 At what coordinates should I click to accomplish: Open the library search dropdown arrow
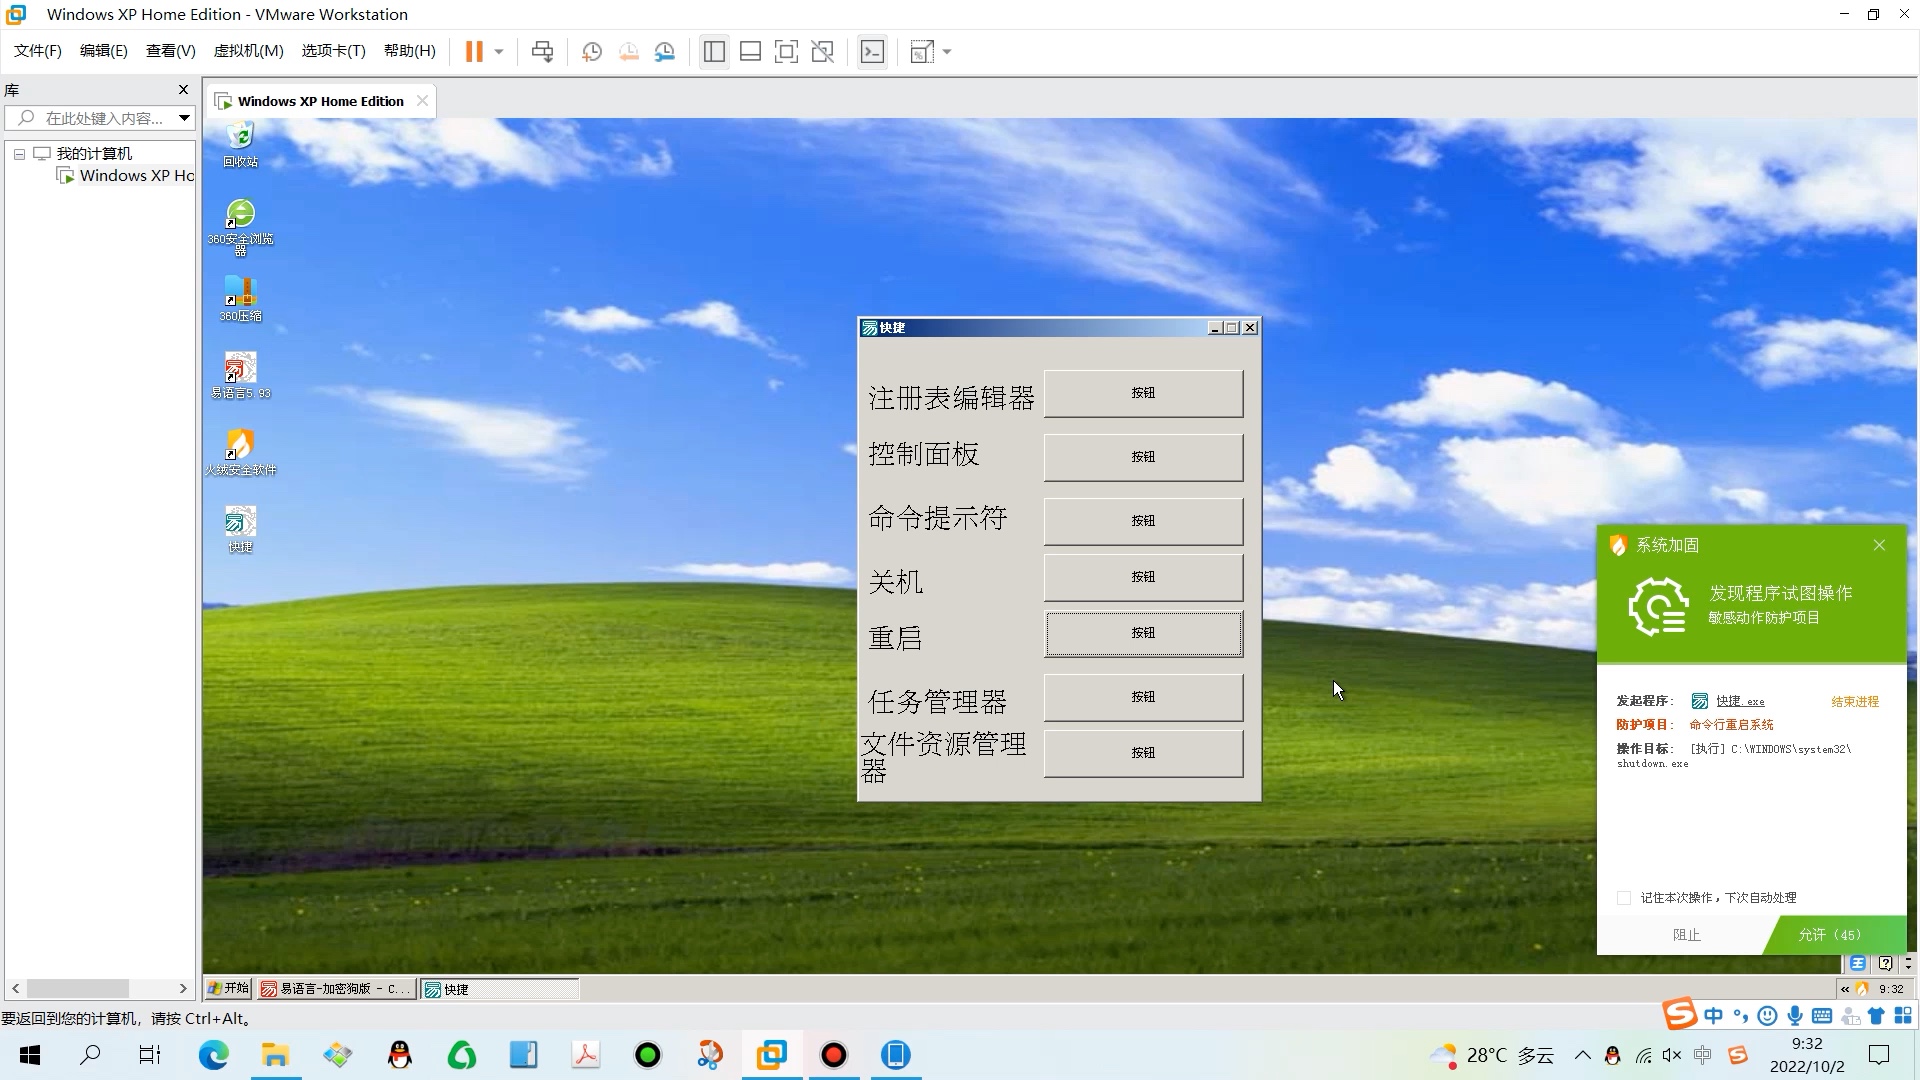[184, 118]
